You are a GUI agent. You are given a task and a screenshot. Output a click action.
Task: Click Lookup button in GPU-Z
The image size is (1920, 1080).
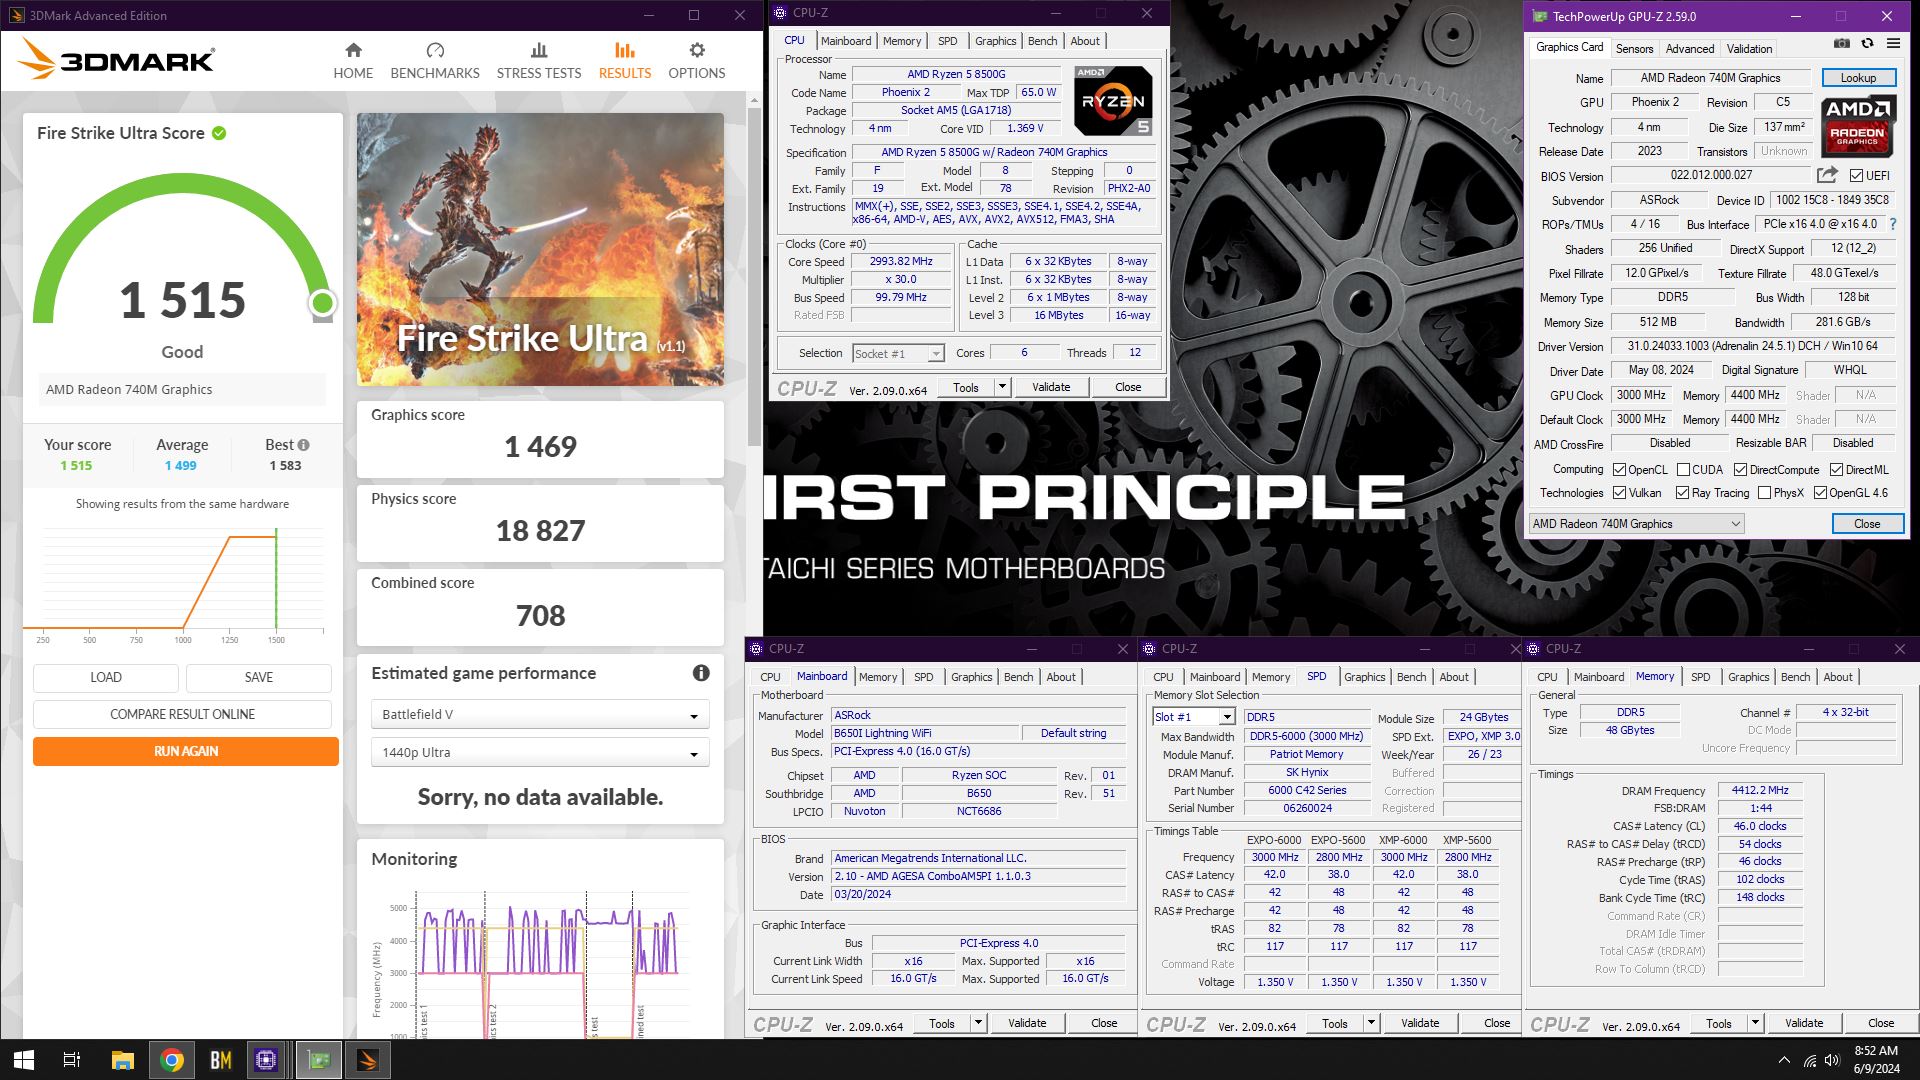tap(1858, 78)
